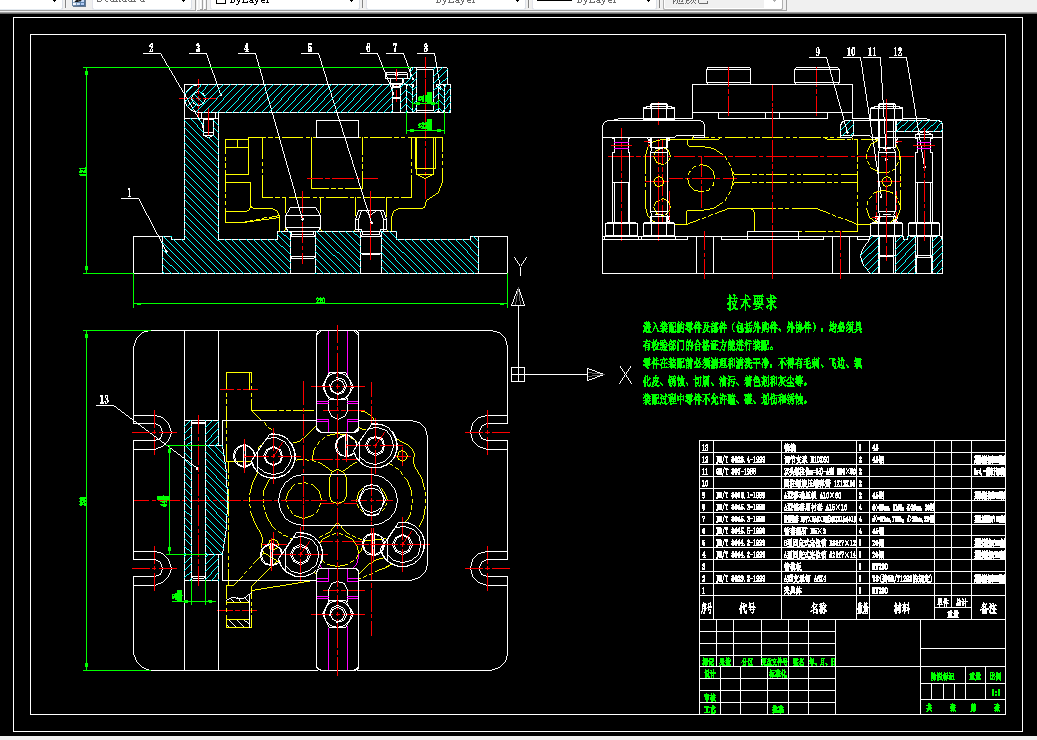Open the color control ByLayer dropdown arrow

click(351, 2)
